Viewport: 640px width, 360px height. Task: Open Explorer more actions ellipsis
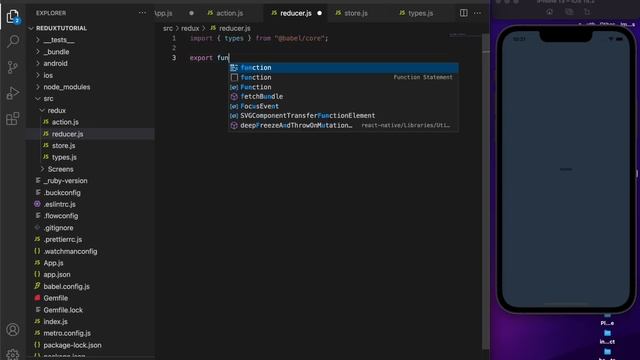coord(142,13)
